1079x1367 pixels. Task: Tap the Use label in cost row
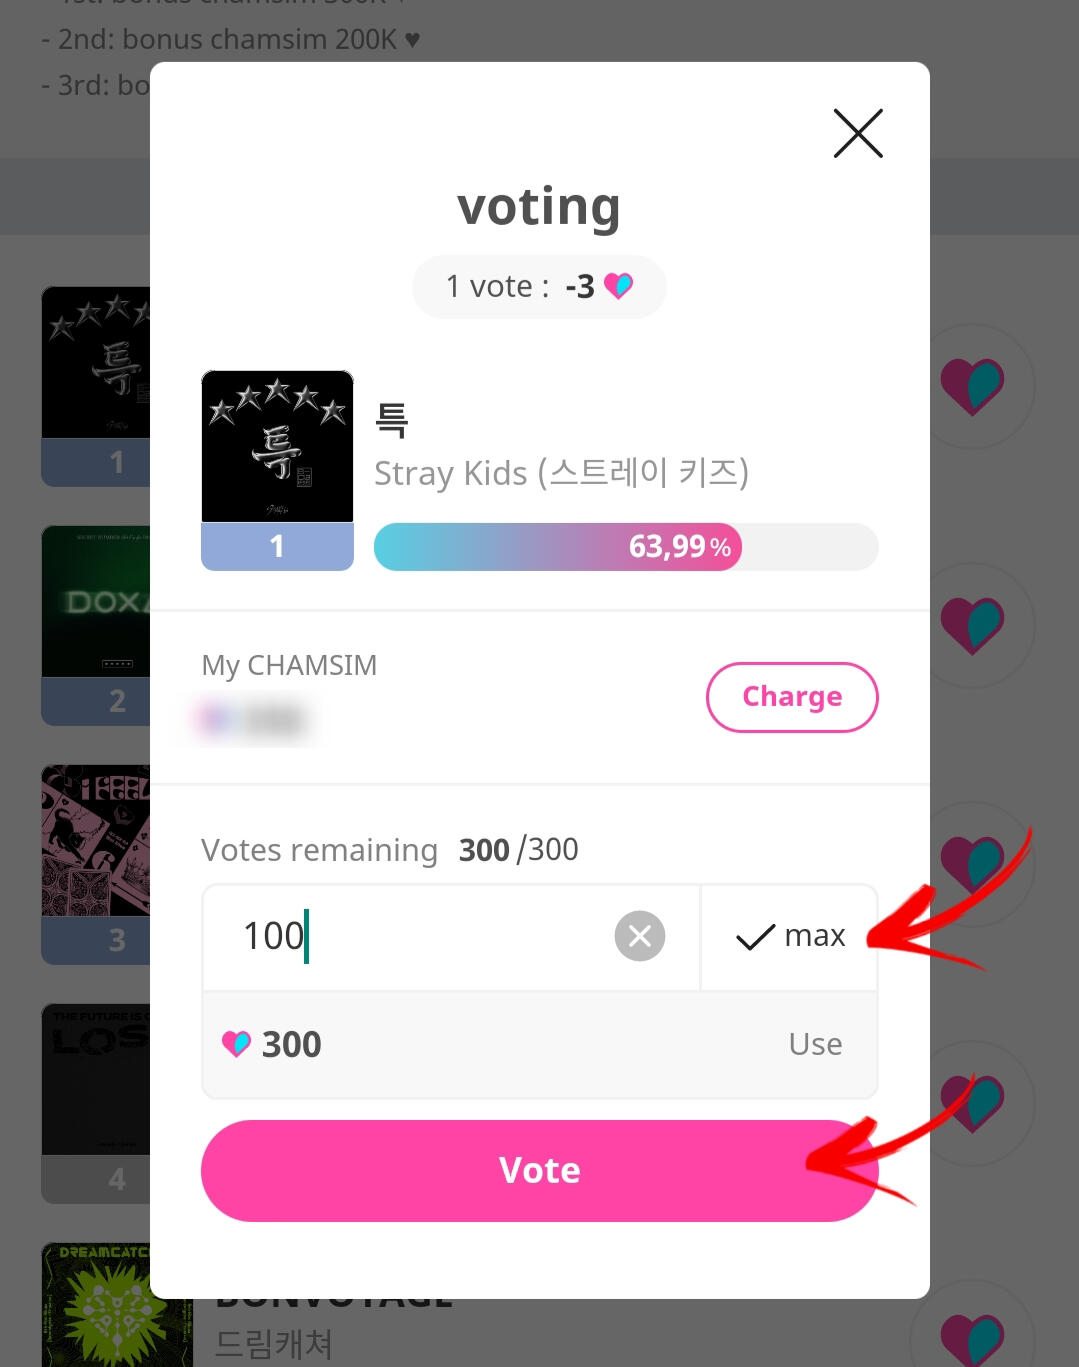815,1044
